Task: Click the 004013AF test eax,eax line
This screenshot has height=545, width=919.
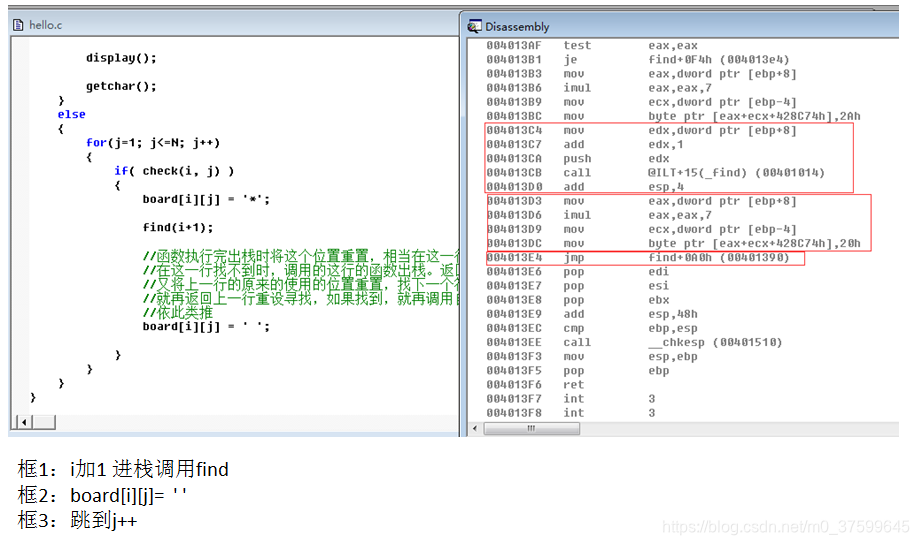Action: [592, 46]
